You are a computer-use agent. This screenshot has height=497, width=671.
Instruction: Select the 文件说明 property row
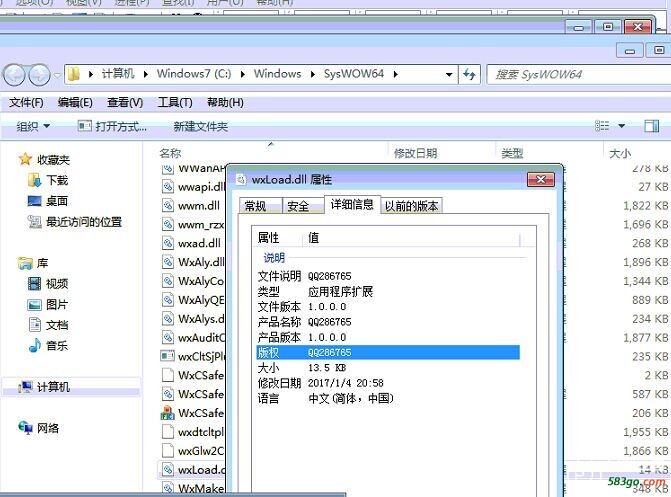click(388, 276)
